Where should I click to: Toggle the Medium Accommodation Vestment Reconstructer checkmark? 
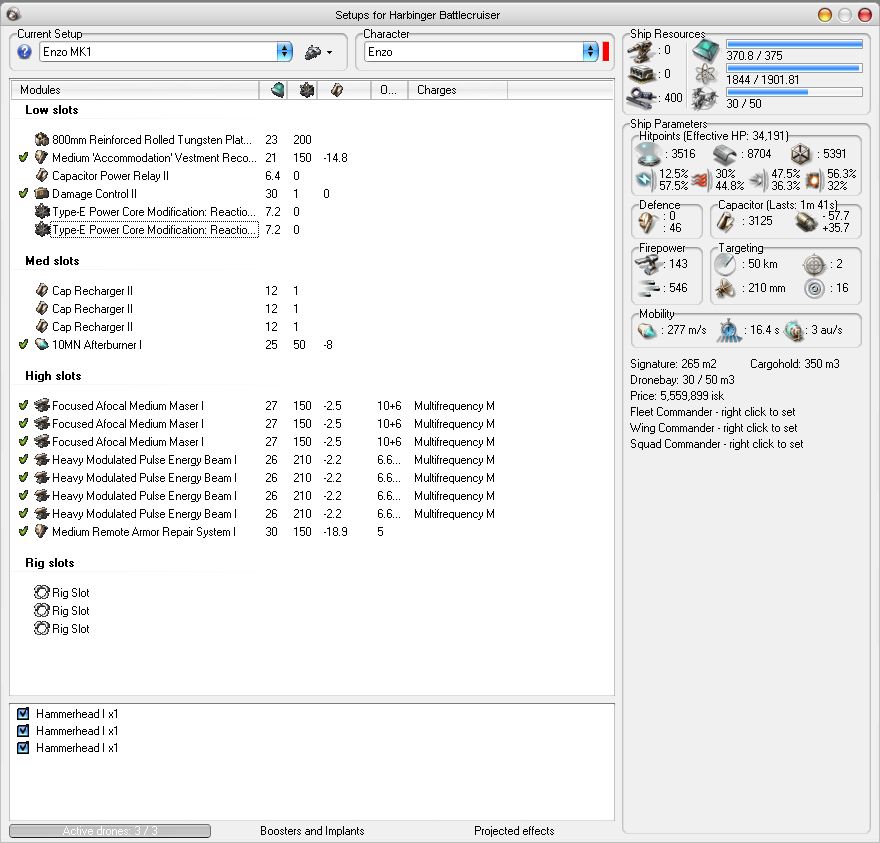point(23,157)
